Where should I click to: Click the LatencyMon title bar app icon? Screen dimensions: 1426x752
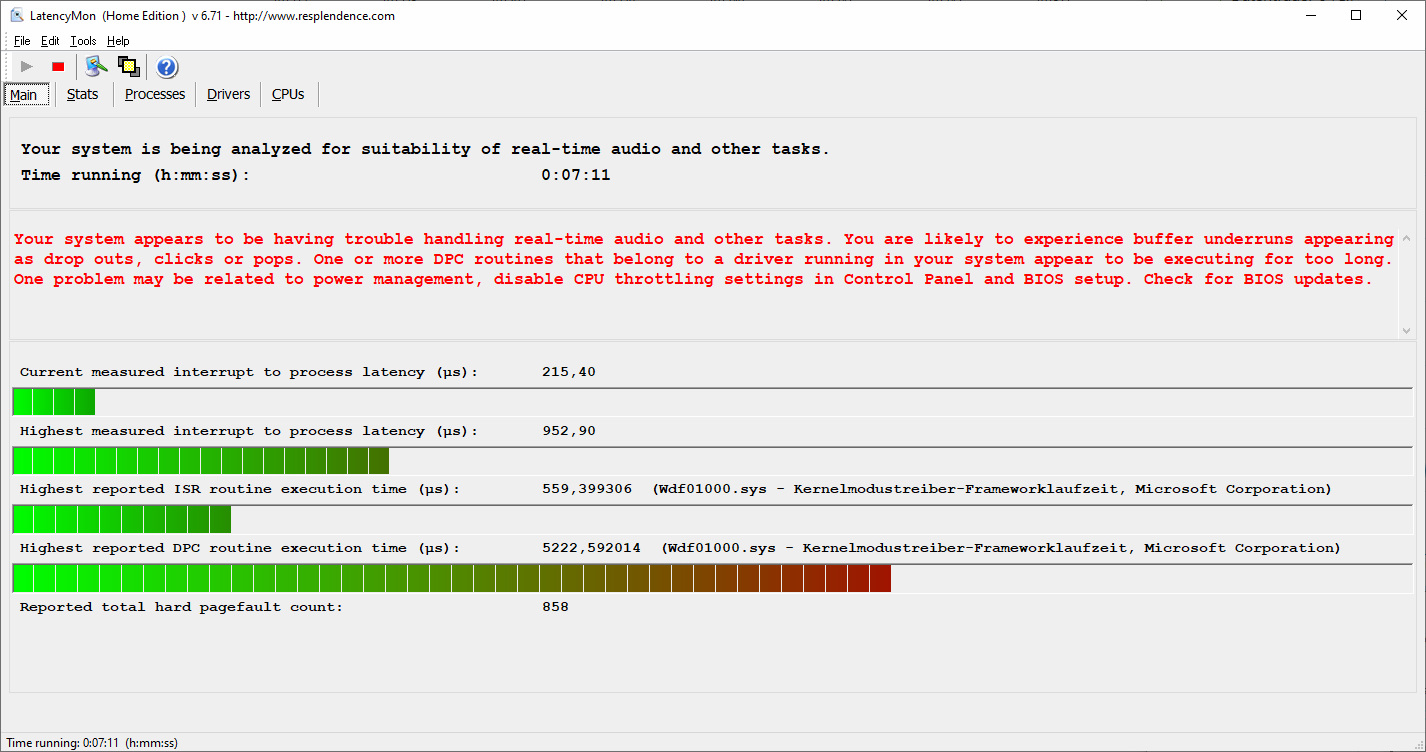pos(17,16)
